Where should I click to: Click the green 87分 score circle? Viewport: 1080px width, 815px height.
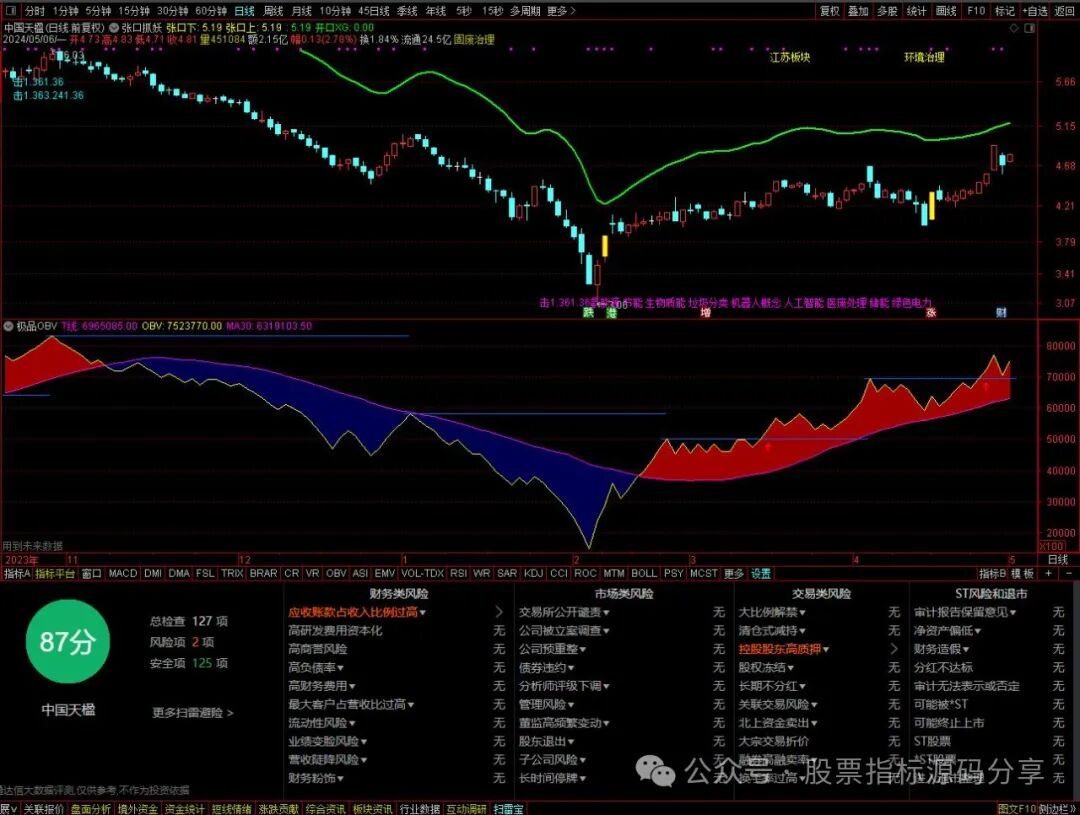[x=67, y=641]
